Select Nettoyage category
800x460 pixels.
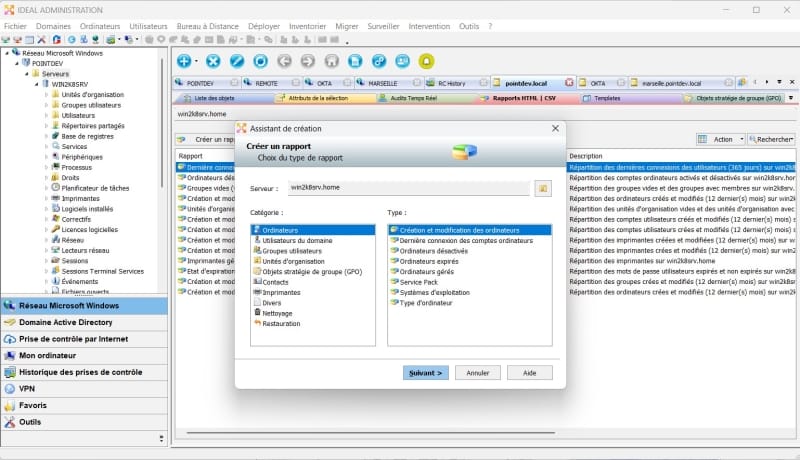click(313, 313)
